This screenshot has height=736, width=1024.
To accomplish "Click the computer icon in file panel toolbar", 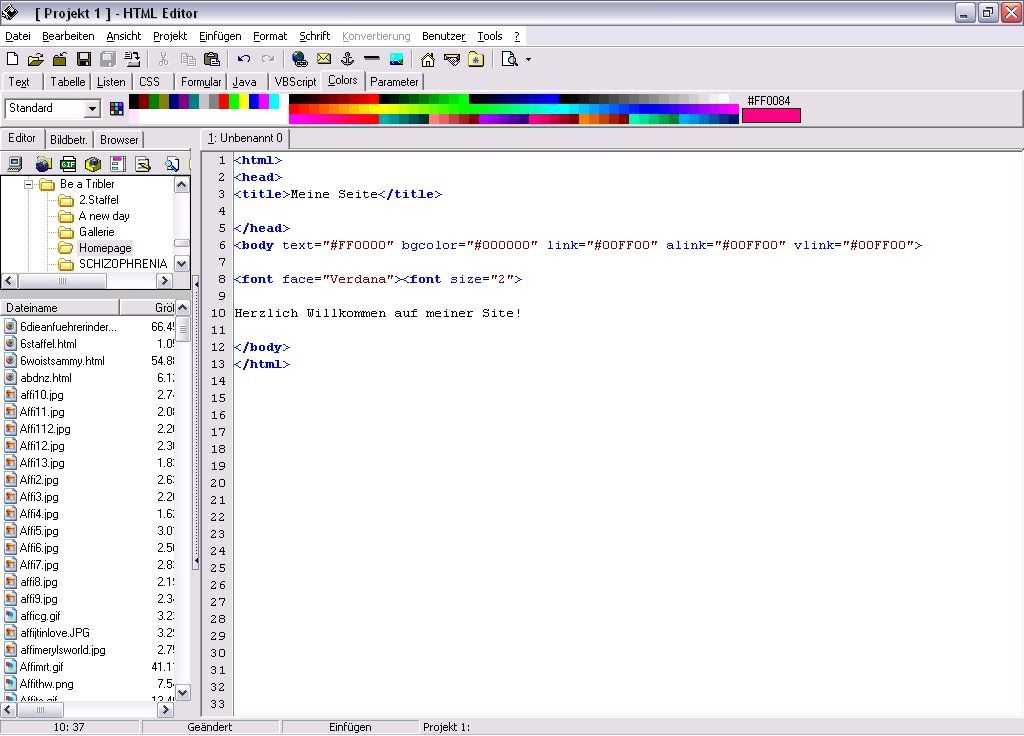I will (14, 164).
